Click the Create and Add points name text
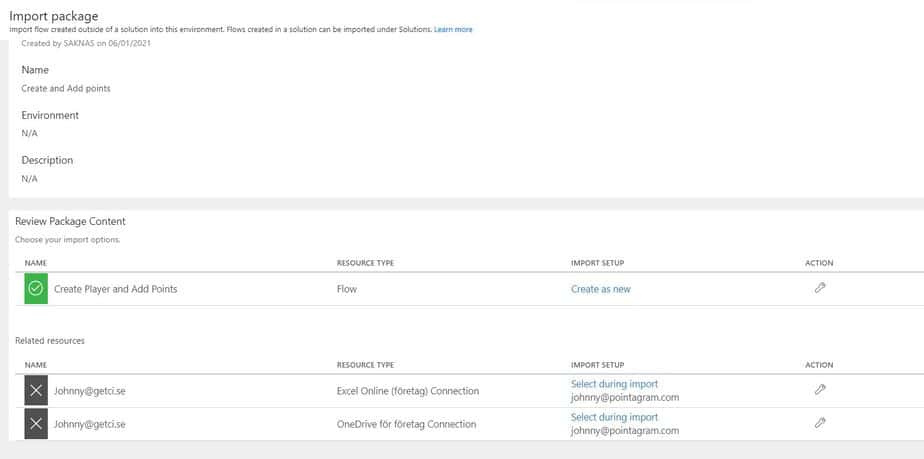 pyautogui.click(x=66, y=88)
